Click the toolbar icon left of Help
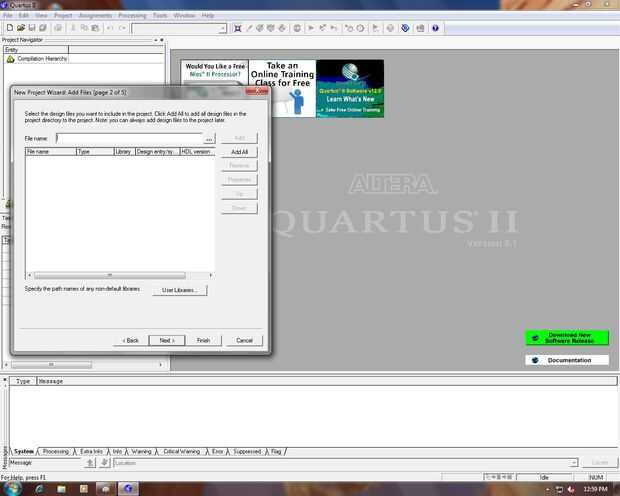The image size is (620, 496). [420, 28]
